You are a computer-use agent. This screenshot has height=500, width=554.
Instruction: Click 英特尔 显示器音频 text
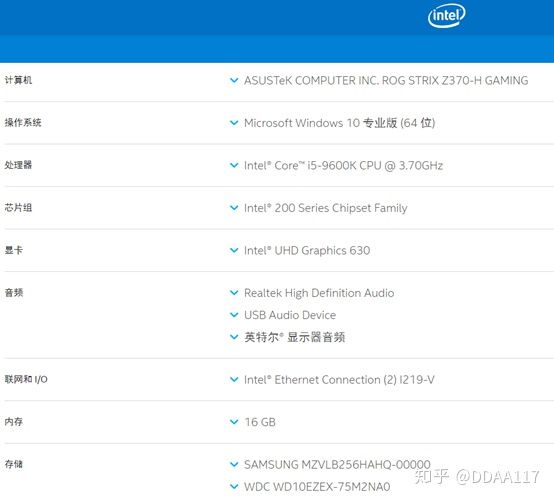[x=295, y=337]
